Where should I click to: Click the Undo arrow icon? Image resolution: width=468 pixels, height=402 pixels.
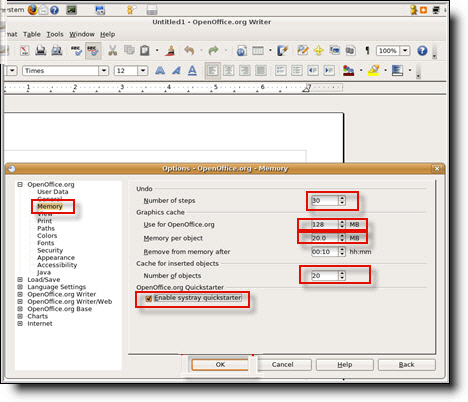[x=190, y=51]
